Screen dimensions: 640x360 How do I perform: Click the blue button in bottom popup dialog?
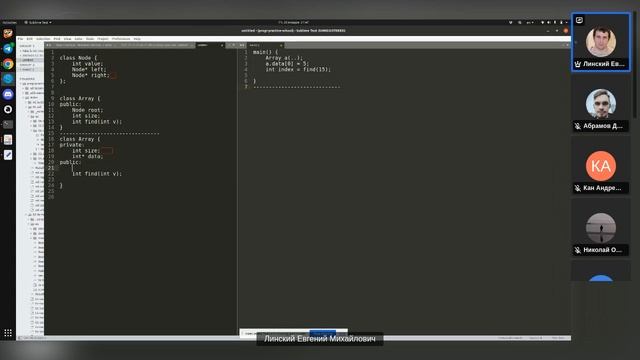322,333
